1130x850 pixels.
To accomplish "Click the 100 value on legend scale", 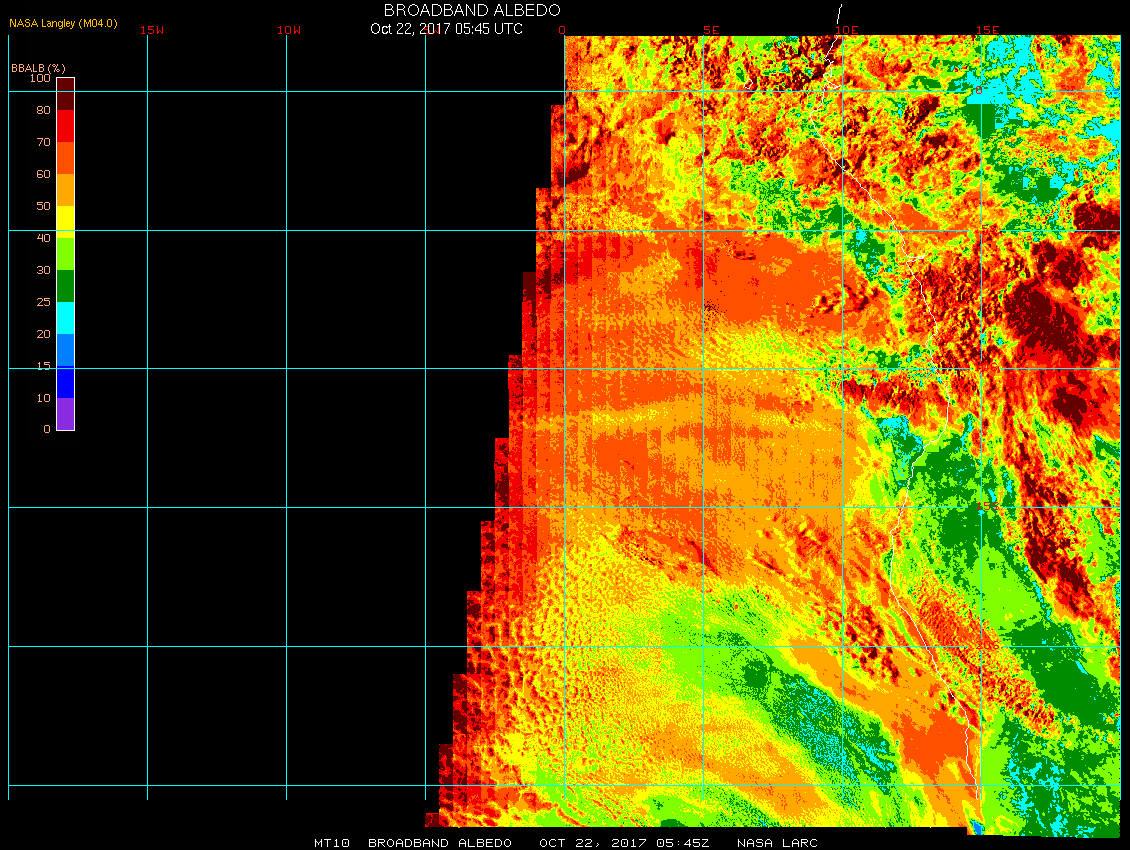I will pos(39,78).
